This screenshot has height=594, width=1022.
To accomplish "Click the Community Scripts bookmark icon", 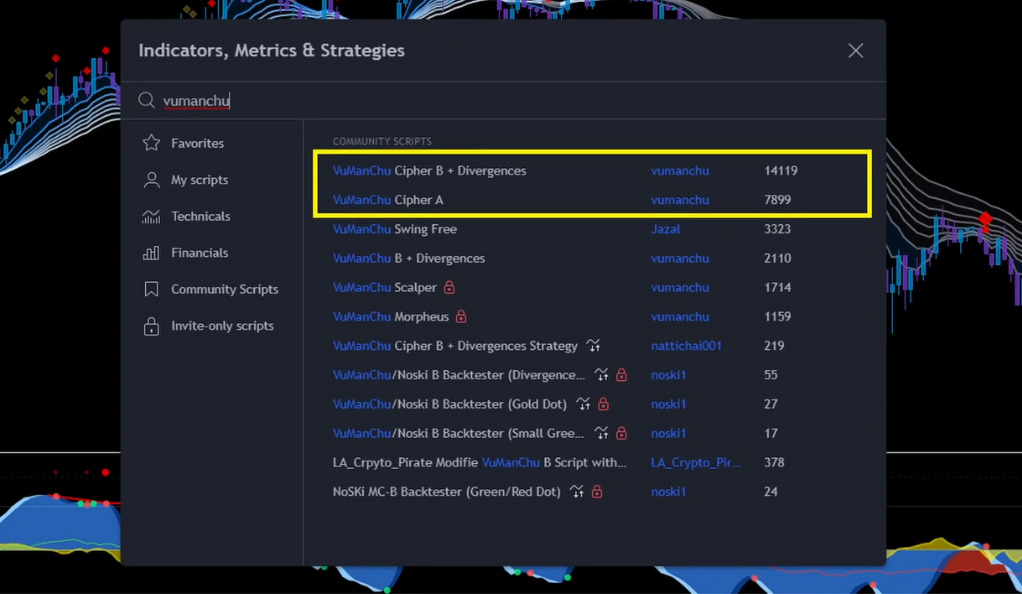I will (151, 289).
